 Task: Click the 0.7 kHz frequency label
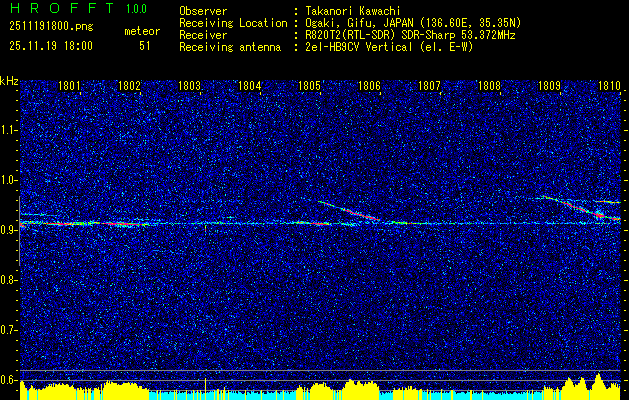(x=9, y=330)
